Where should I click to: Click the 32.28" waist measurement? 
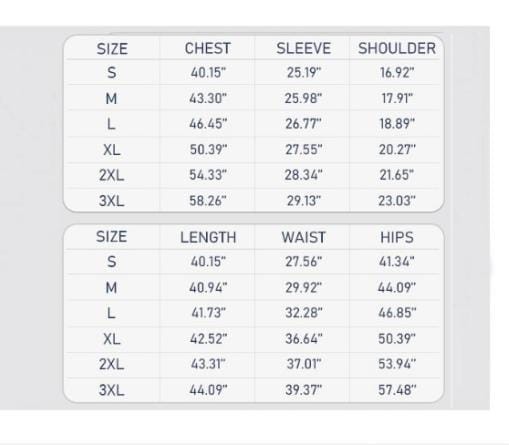coord(304,313)
